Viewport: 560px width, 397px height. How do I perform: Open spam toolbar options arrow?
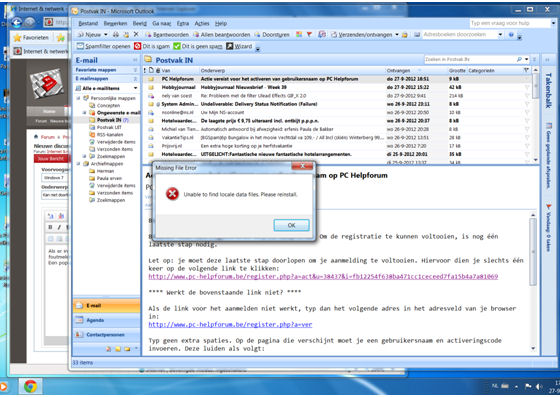[258, 49]
